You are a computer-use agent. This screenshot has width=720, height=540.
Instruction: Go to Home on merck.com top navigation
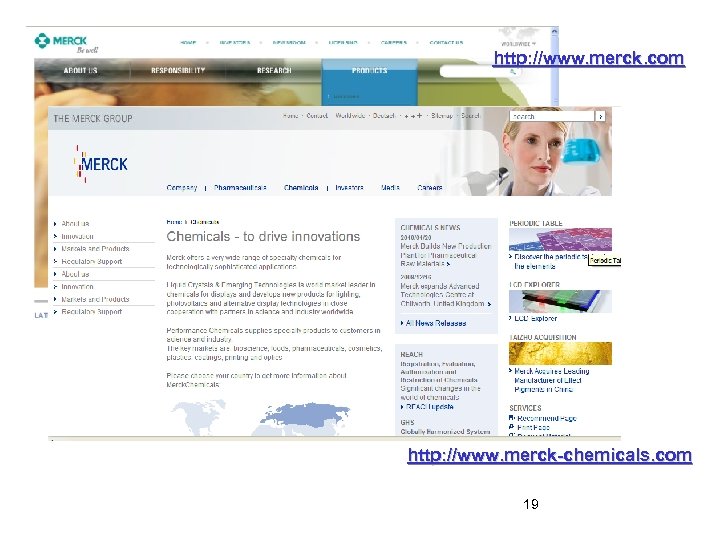(188, 43)
